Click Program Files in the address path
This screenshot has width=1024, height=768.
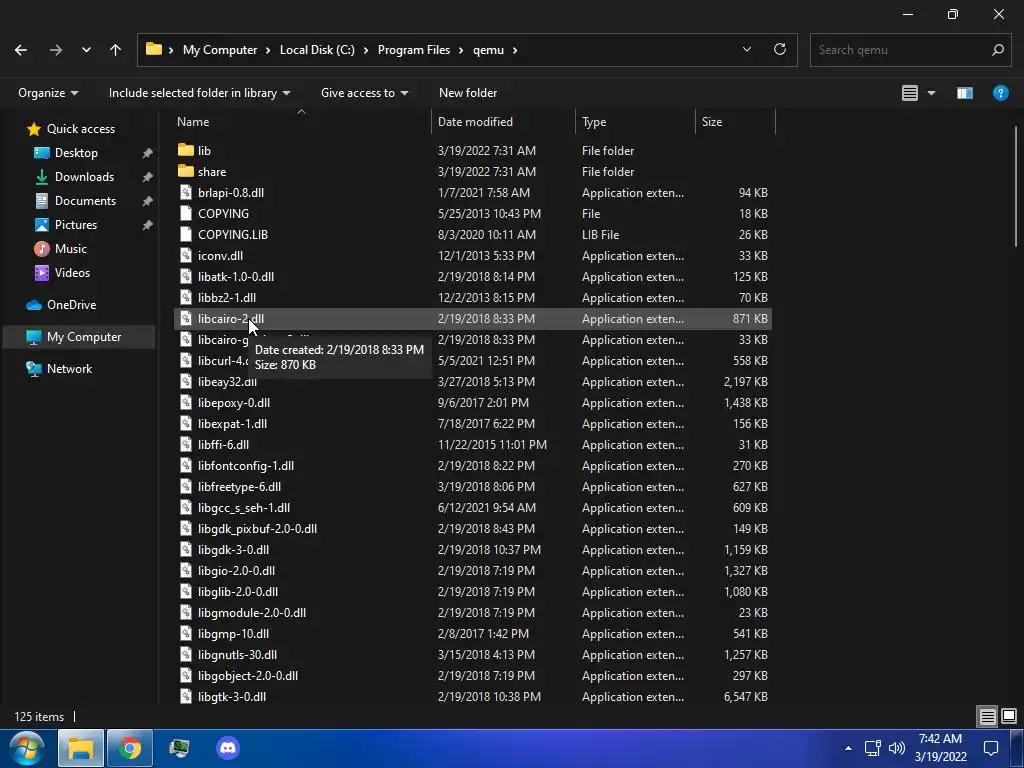point(413,50)
